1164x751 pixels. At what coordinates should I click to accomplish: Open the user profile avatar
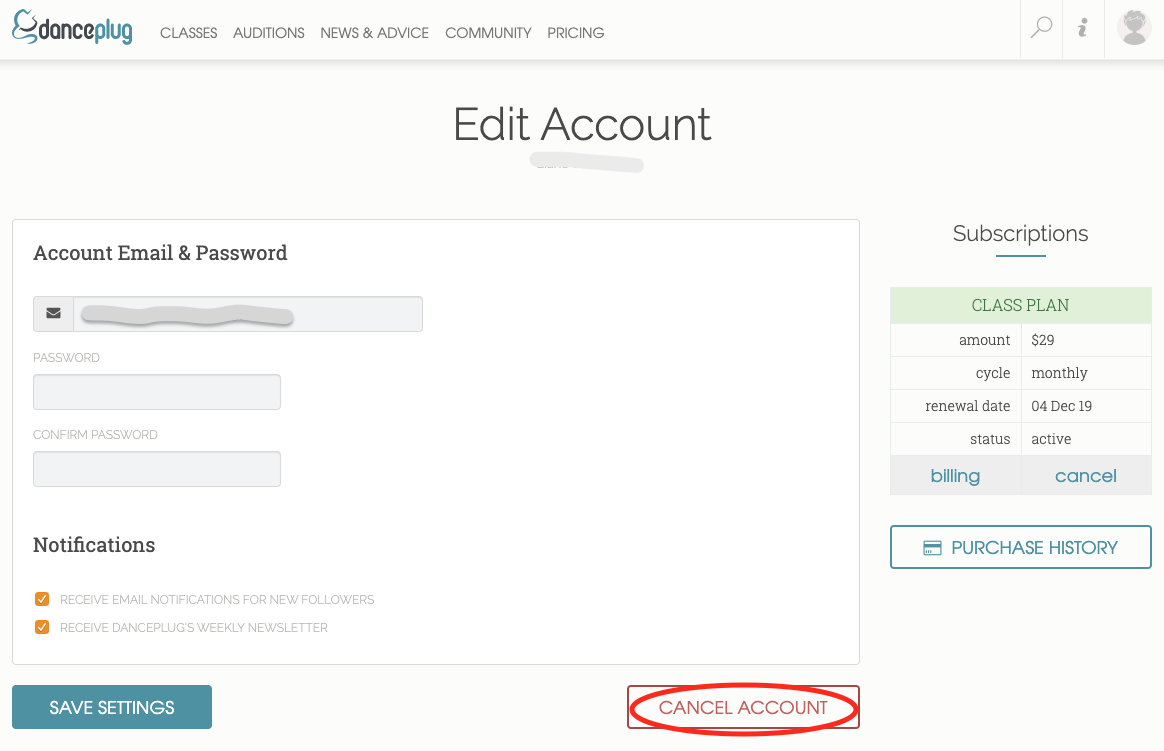1134,28
